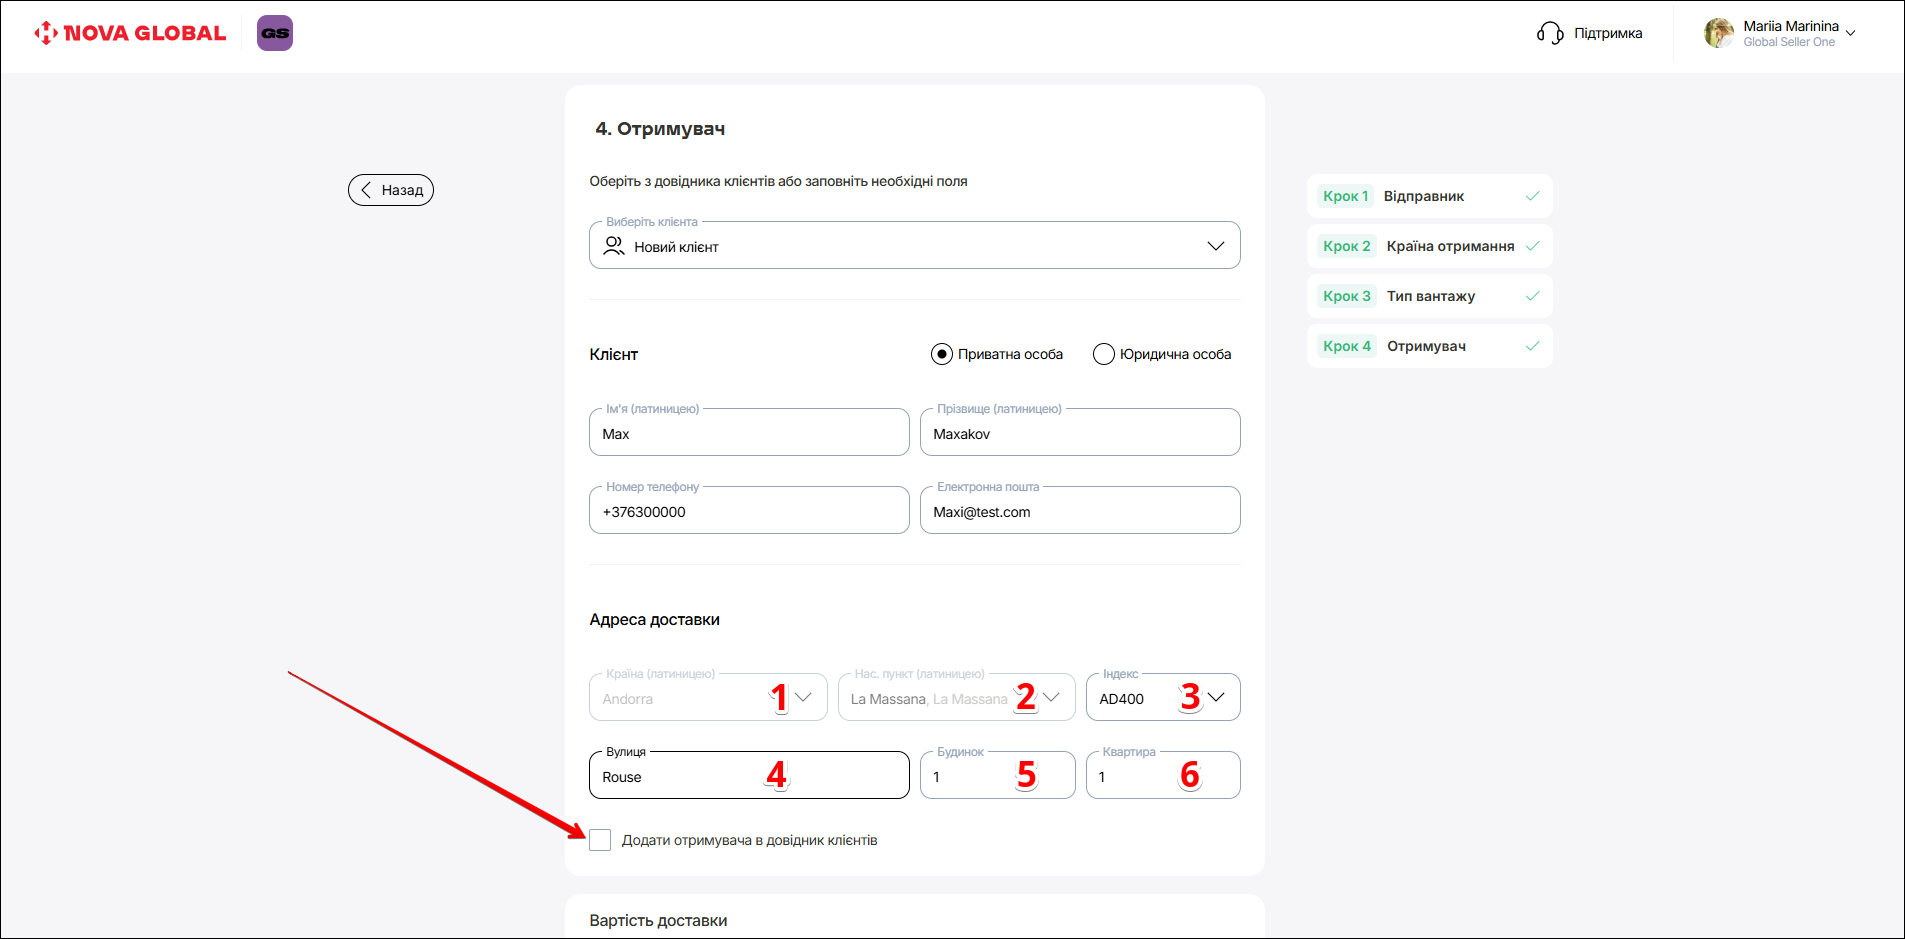Click the Nova Global logo

pos(130,33)
